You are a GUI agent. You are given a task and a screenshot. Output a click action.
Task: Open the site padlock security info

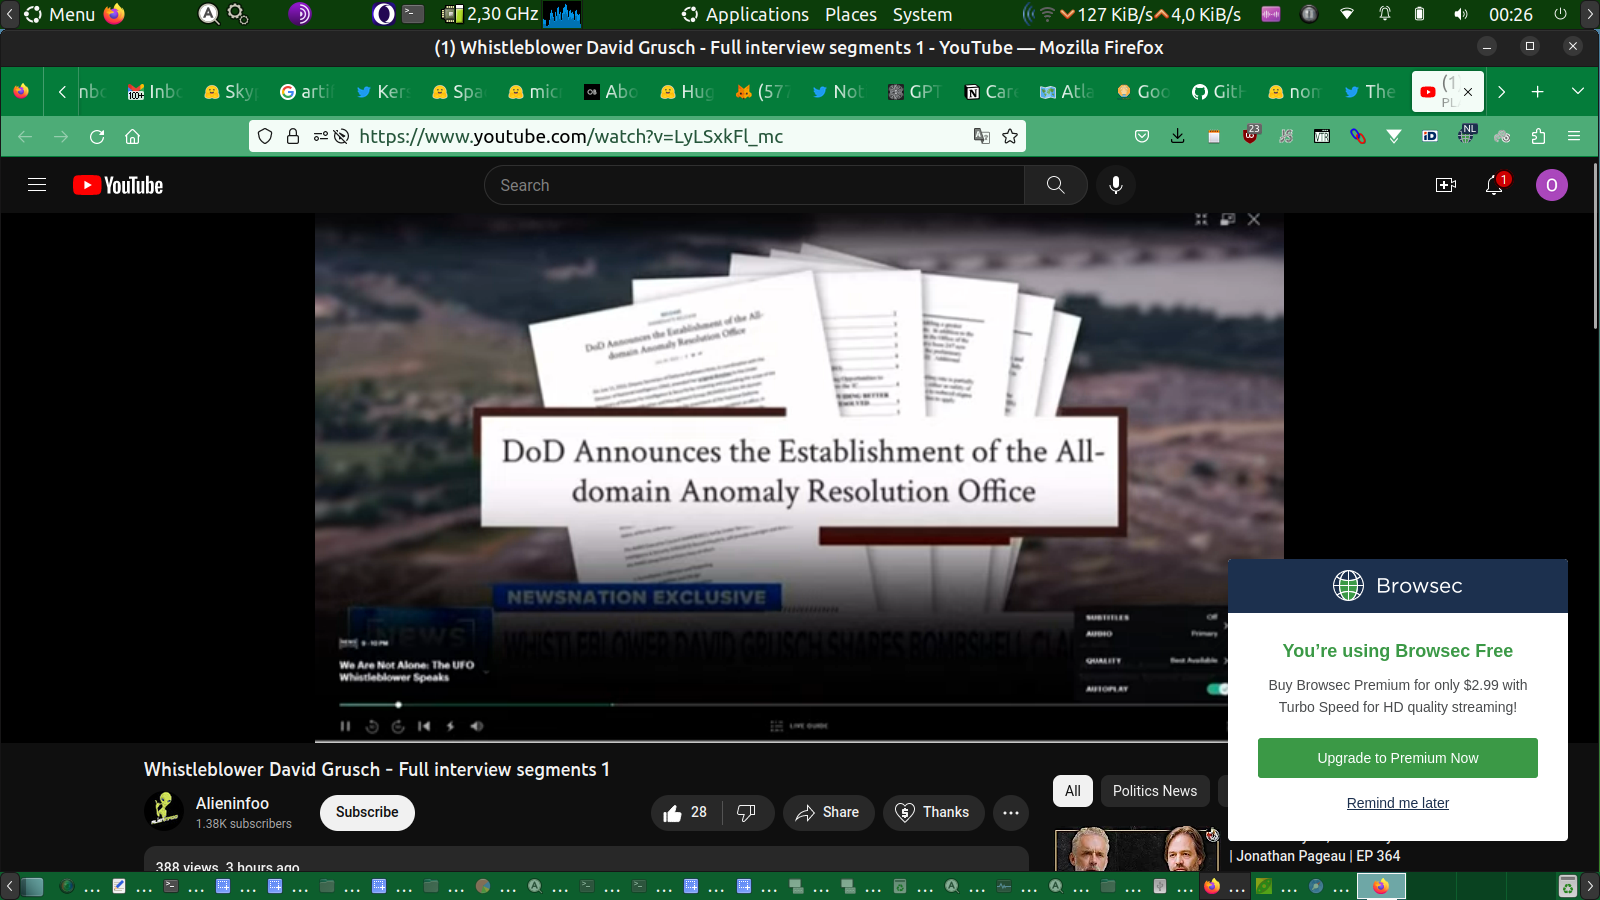pos(293,137)
